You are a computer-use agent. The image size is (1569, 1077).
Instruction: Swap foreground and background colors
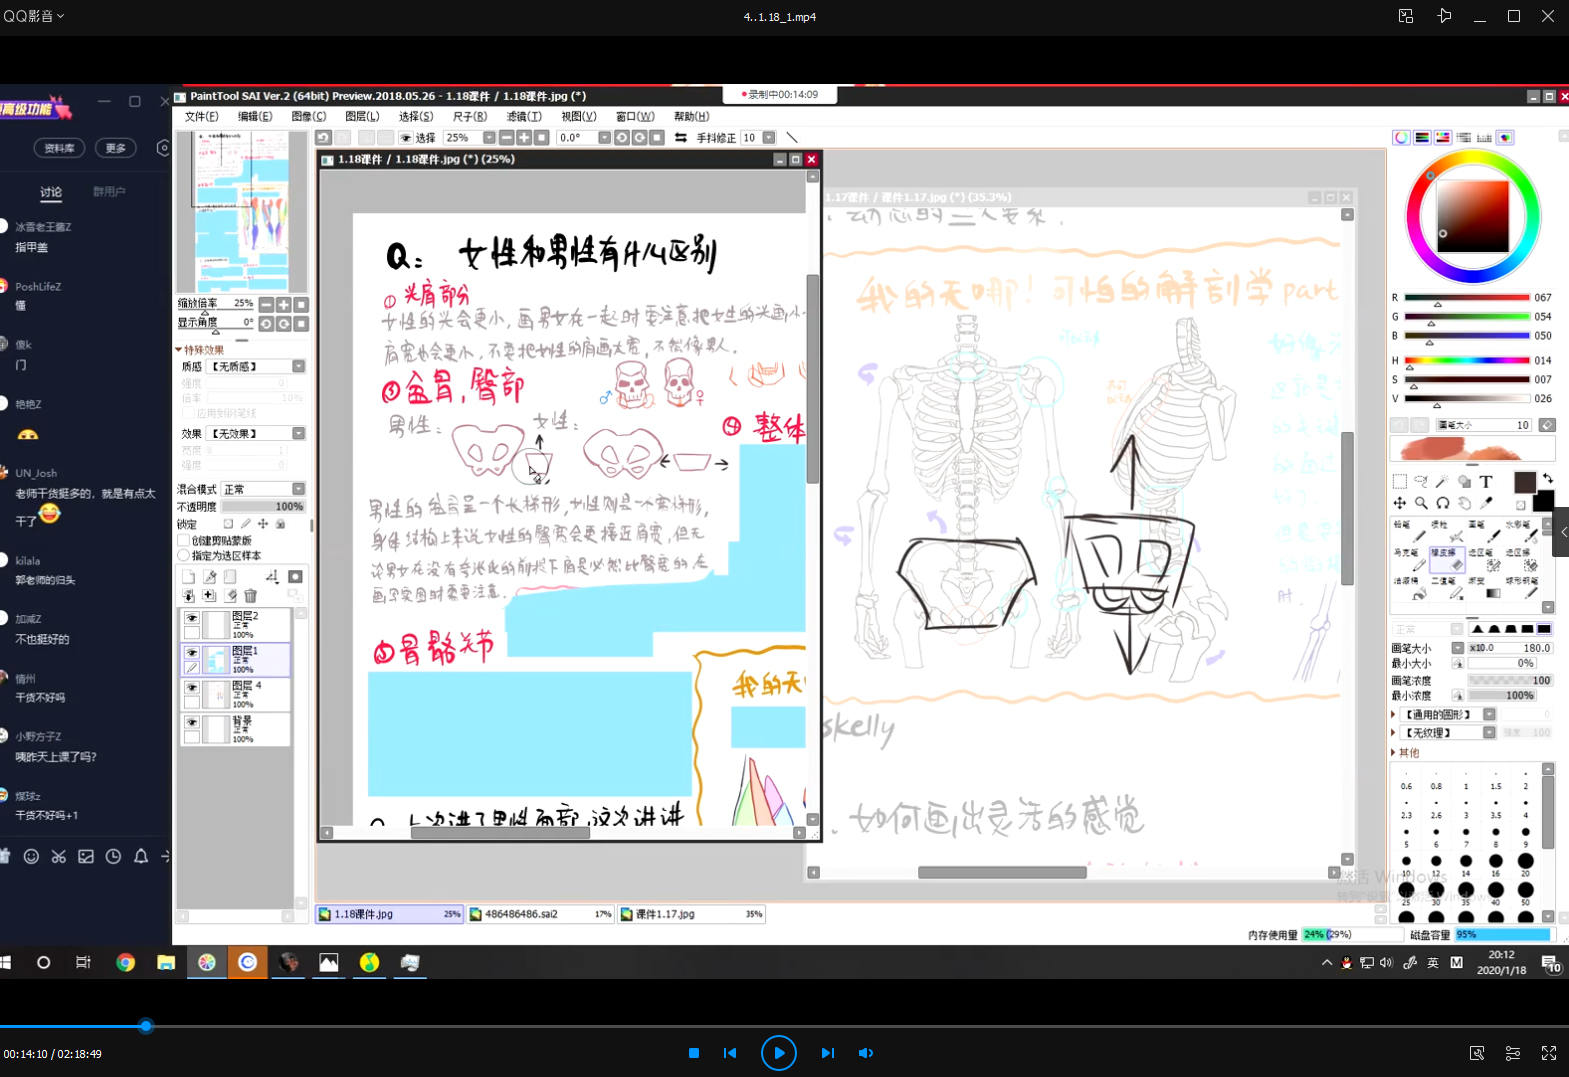[1547, 479]
